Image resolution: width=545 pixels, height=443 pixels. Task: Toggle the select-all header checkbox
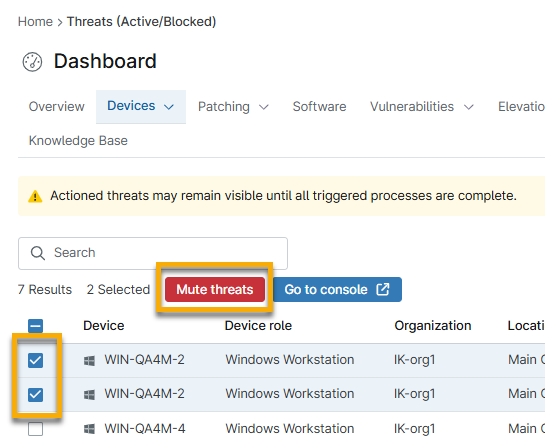35,326
